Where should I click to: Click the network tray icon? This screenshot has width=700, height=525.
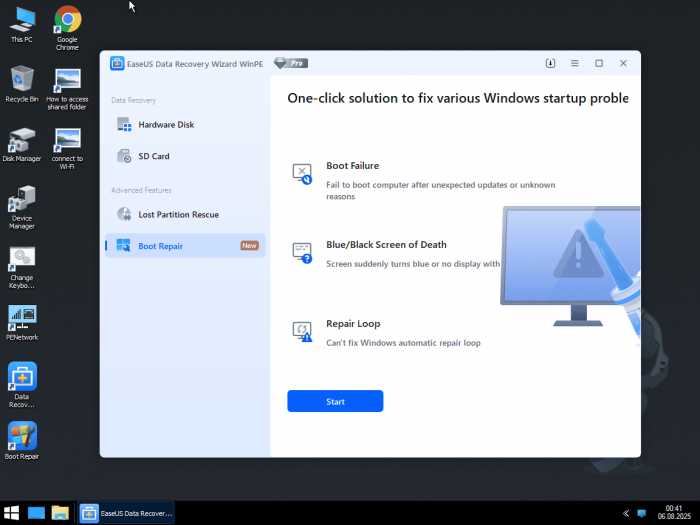click(x=642, y=513)
